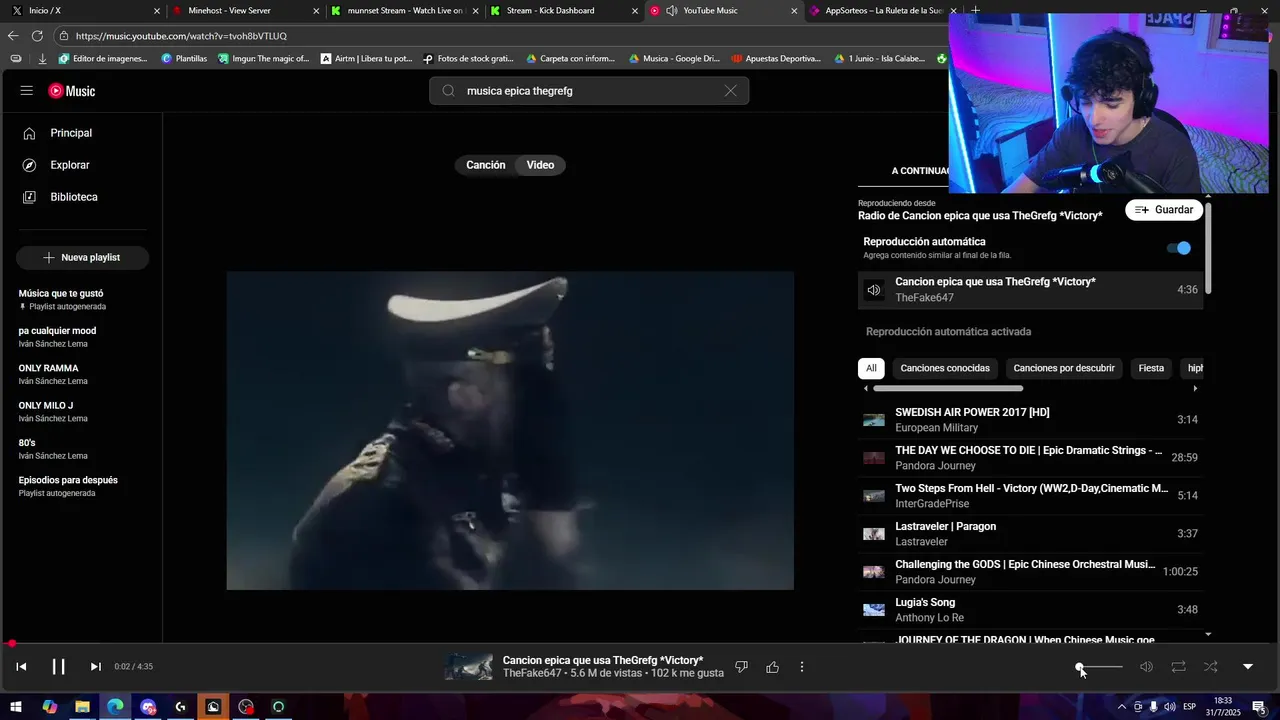The height and width of the screenshot is (720, 1280).
Task: Skip to previous track
Action: 21,667
